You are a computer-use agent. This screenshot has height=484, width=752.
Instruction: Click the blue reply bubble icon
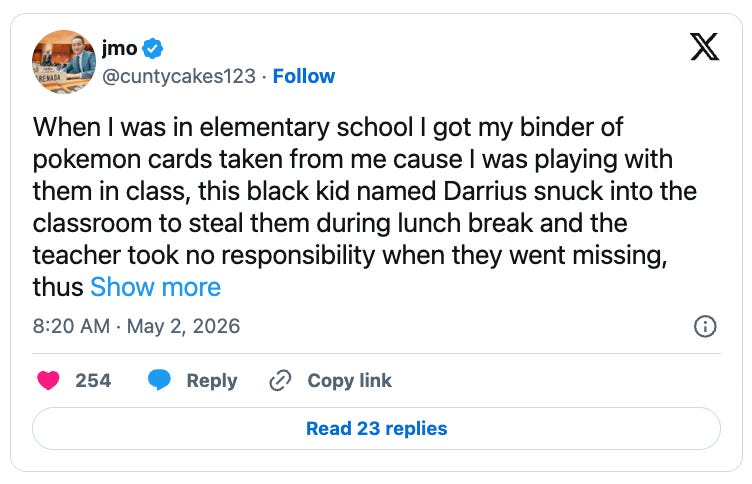(159, 380)
